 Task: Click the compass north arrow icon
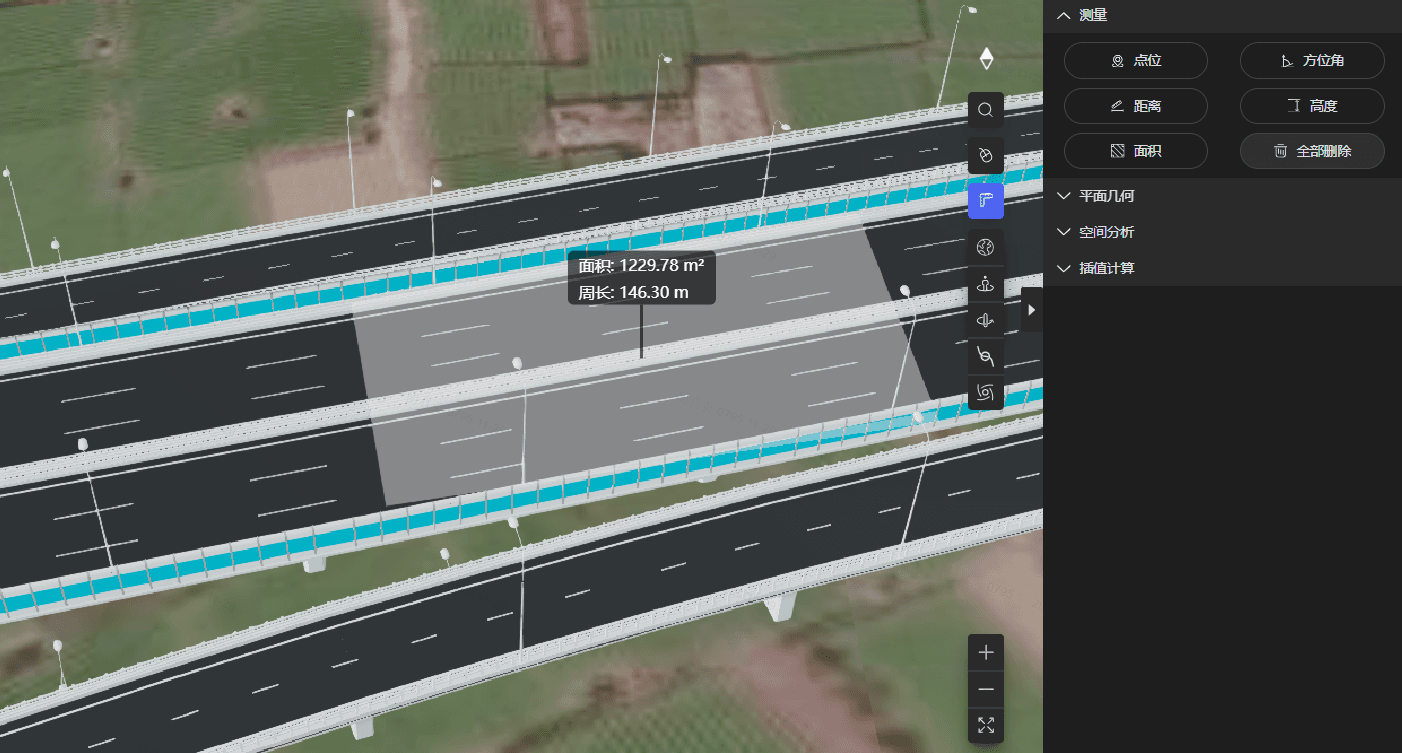(986, 59)
